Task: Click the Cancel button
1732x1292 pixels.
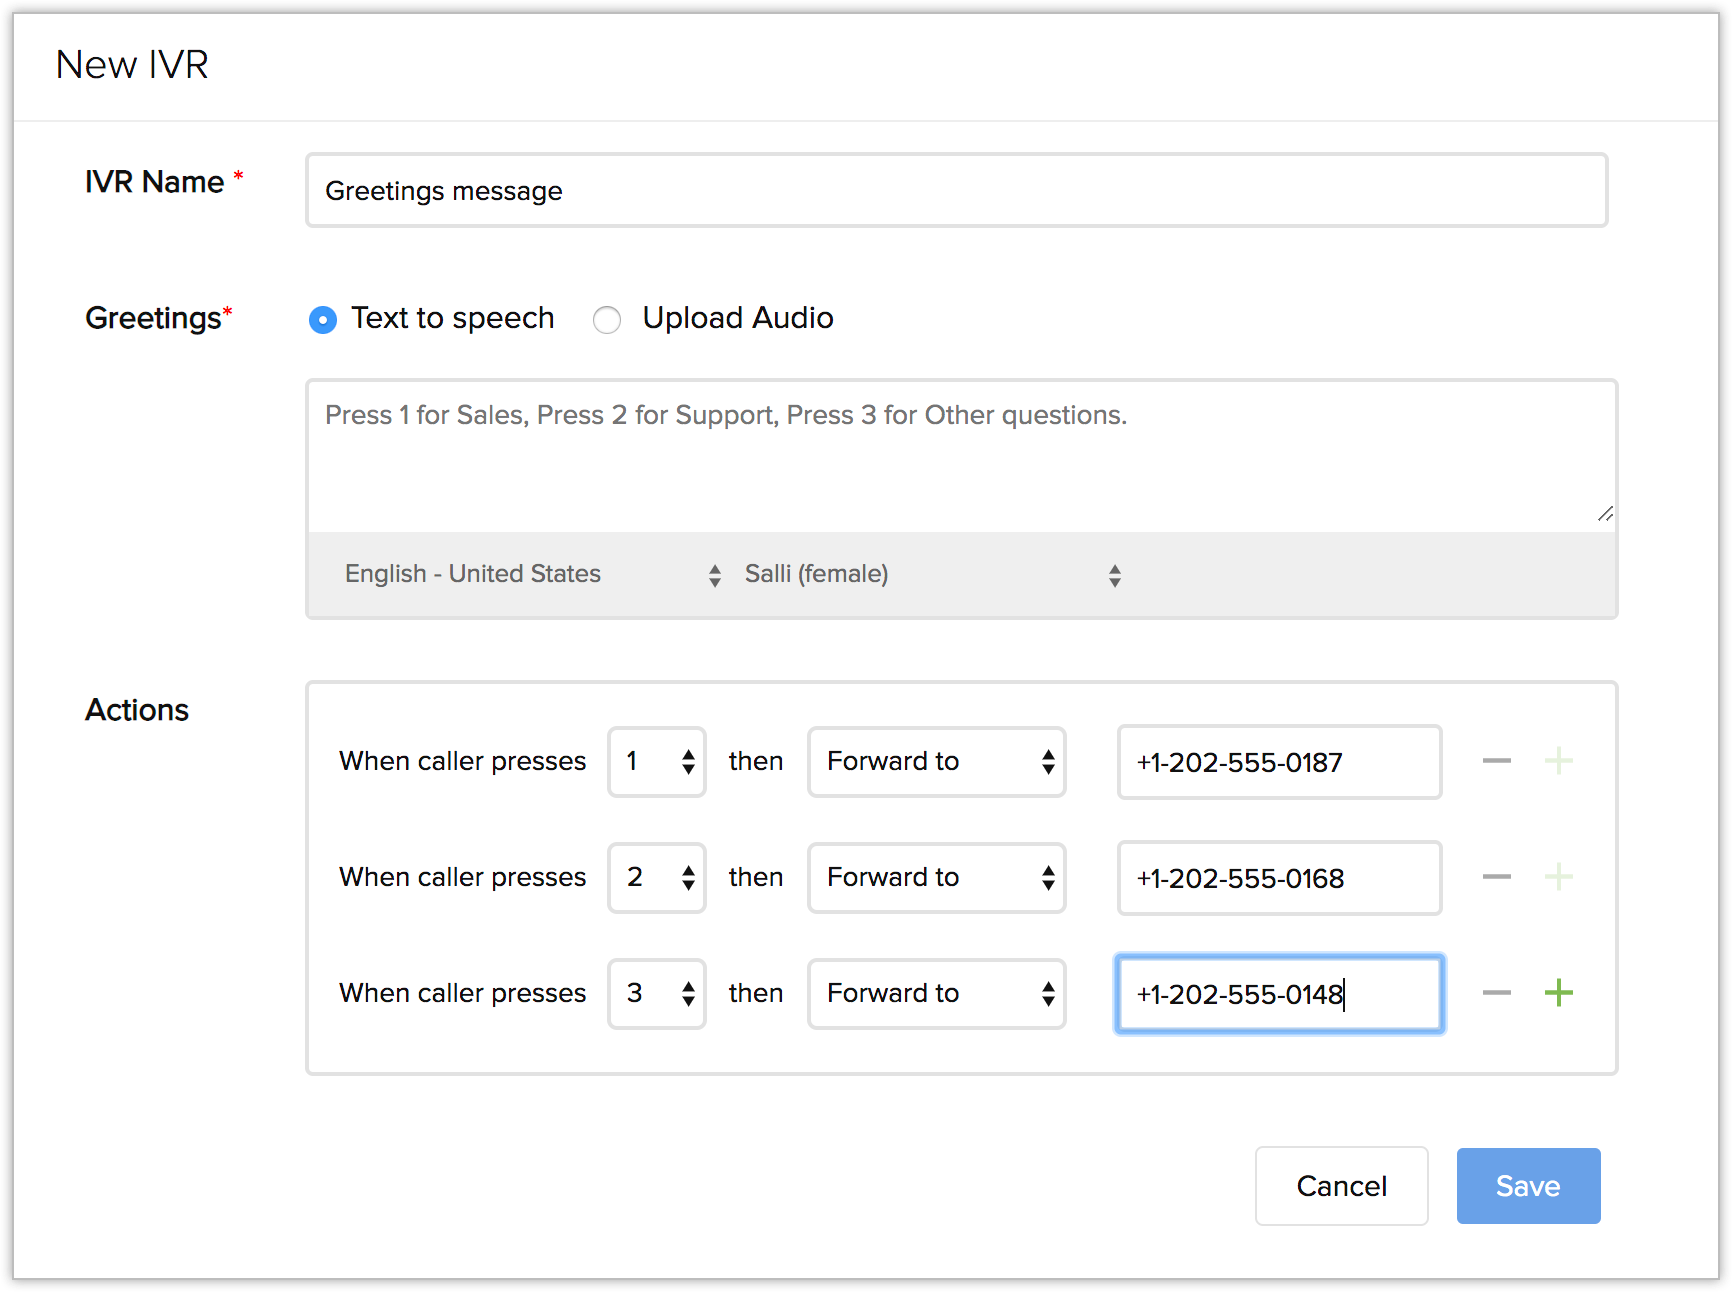Action: pos(1341,1186)
